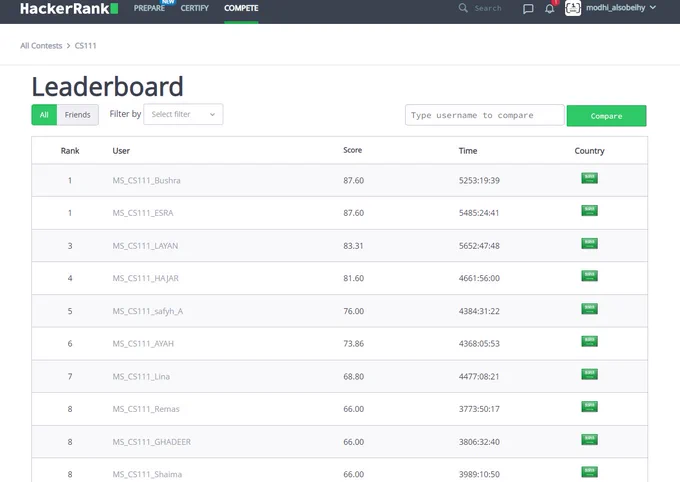The width and height of the screenshot is (680, 482).
Task: Select the All leaderboard toggle
Action: click(44, 115)
